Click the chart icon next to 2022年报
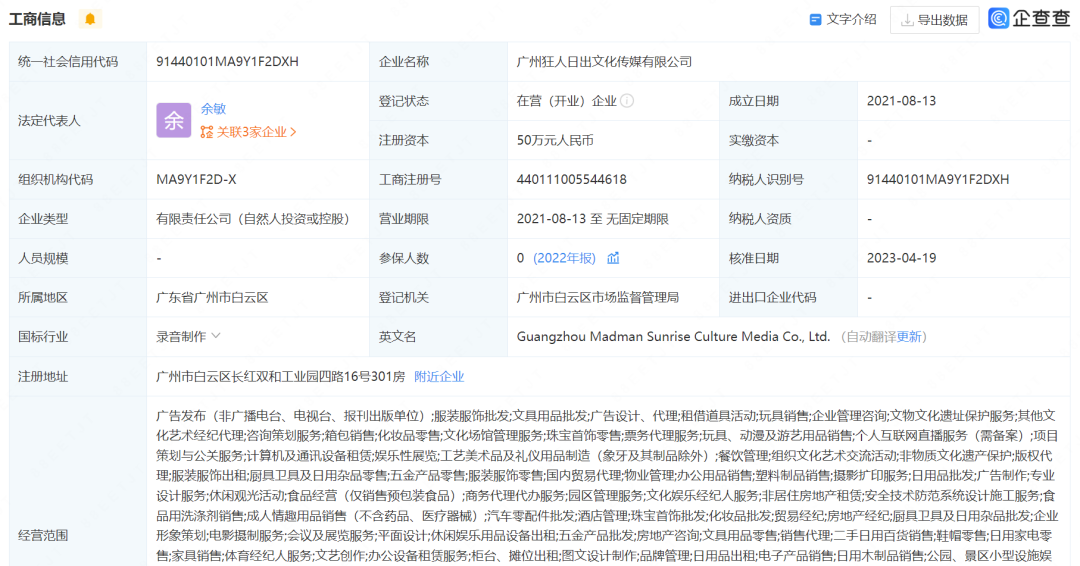 (x=613, y=258)
